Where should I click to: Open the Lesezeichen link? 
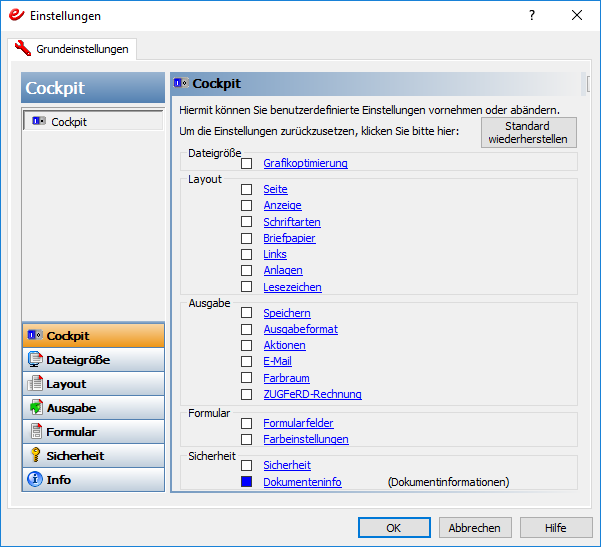[x=292, y=287]
